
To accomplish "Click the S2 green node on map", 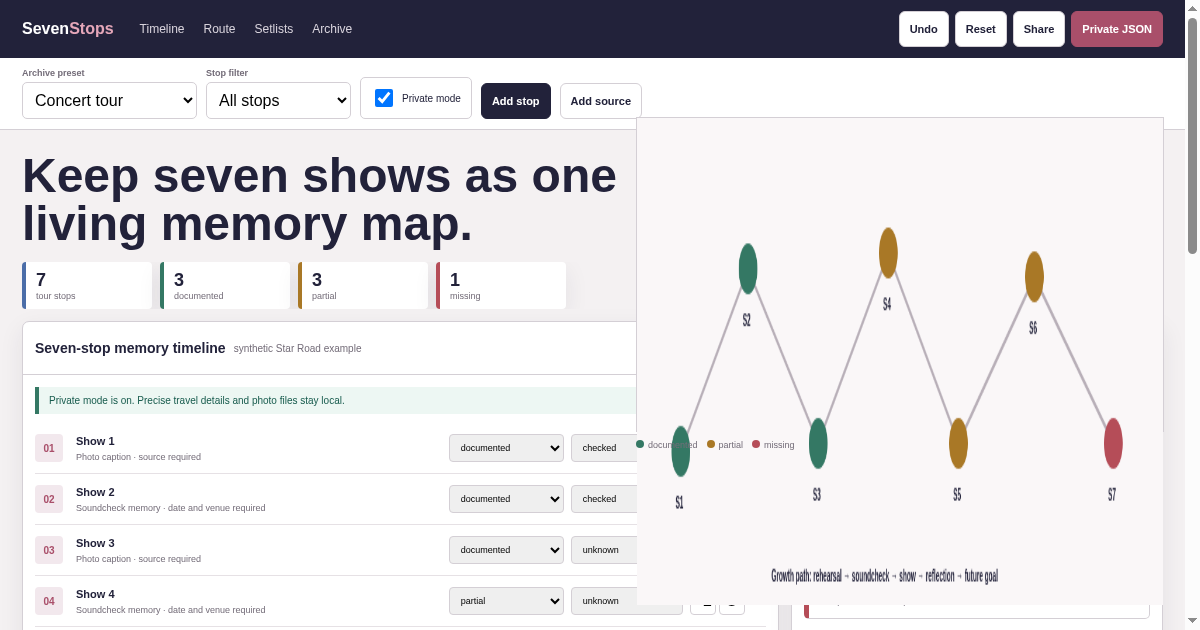I will click(748, 269).
